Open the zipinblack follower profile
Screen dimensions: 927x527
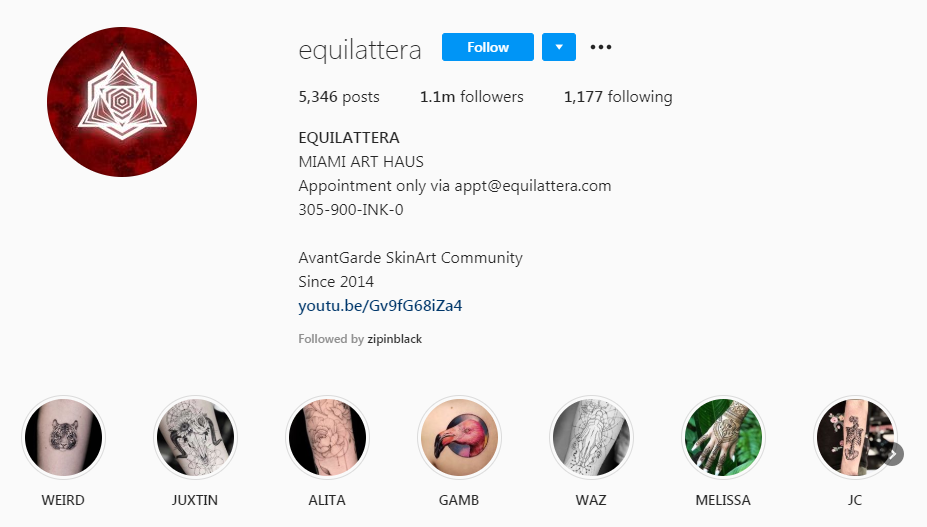[x=394, y=339]
